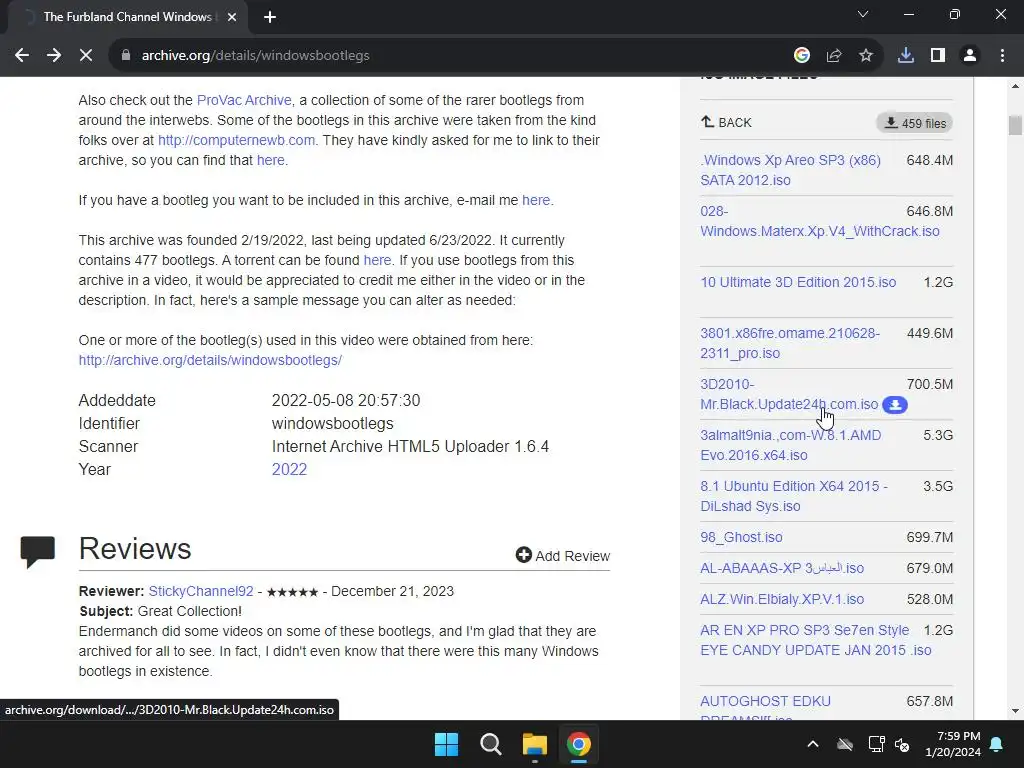The height and width of the screenshot is (768, 1024).
Task: Download 10 Ultimate 3D Edition 2015.iso
Action: [798, 282]
